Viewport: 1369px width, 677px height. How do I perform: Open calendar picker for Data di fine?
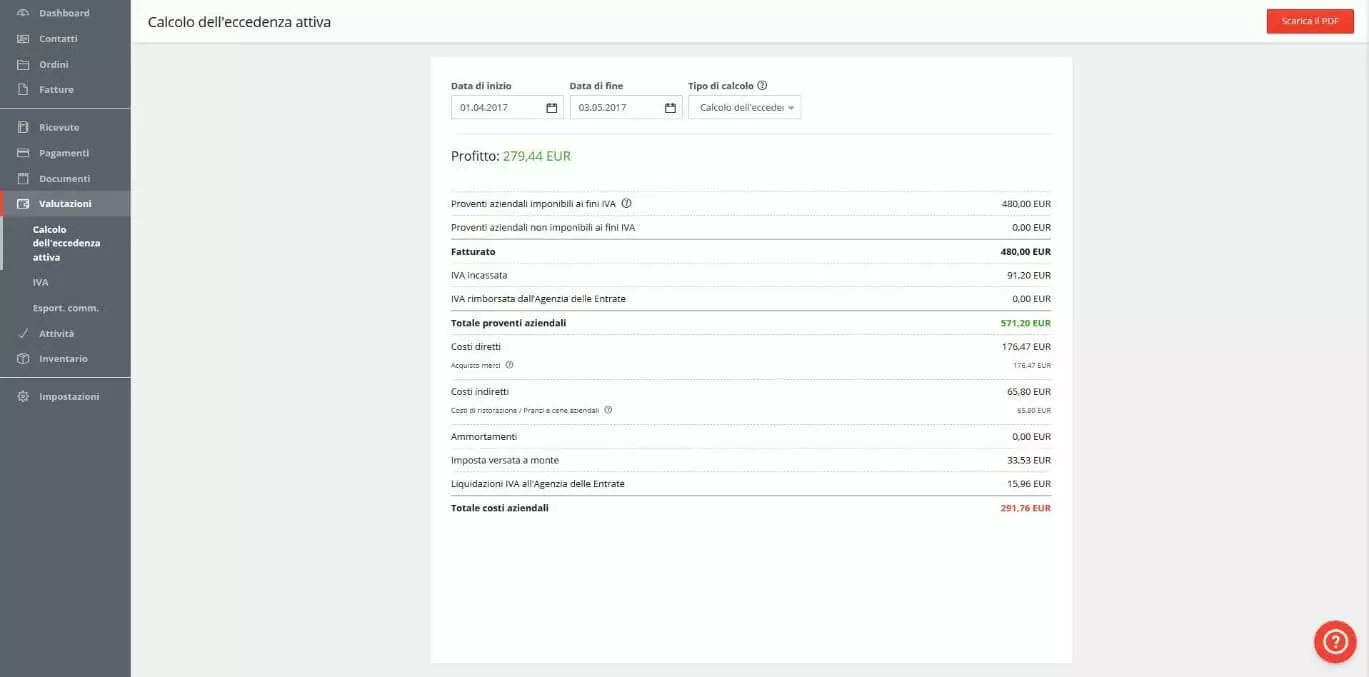point(670,108)
